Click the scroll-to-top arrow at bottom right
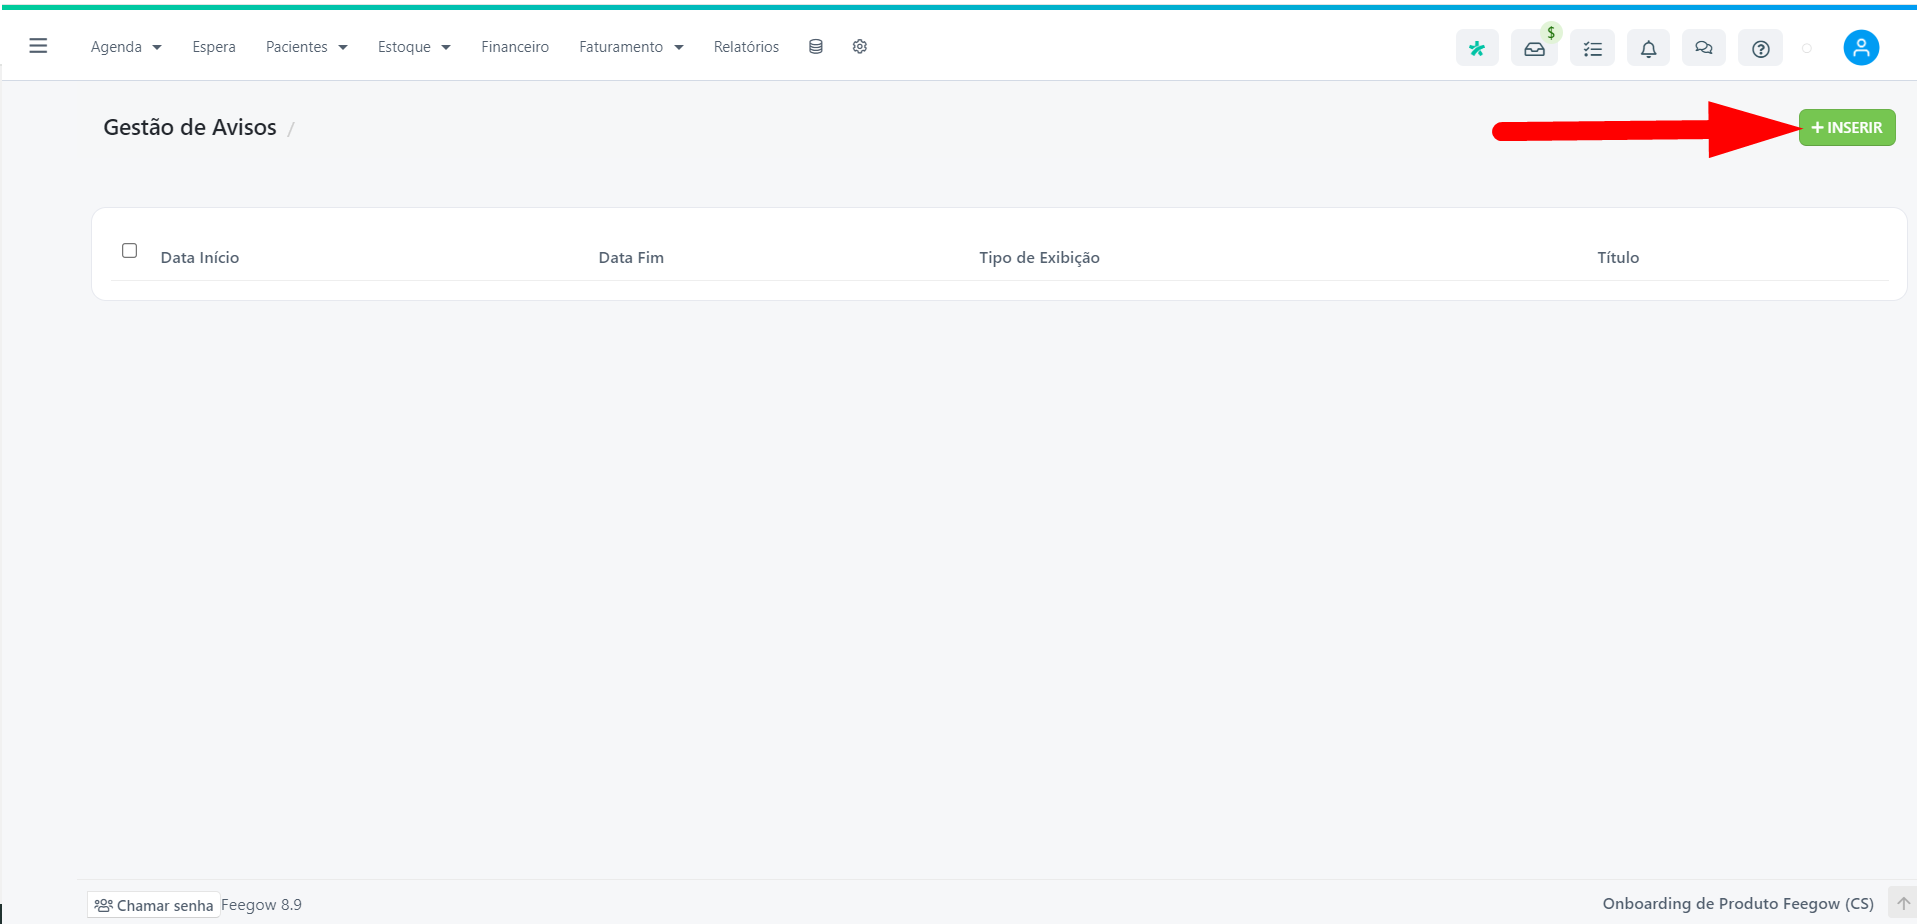 click(x=1903, y=903)
